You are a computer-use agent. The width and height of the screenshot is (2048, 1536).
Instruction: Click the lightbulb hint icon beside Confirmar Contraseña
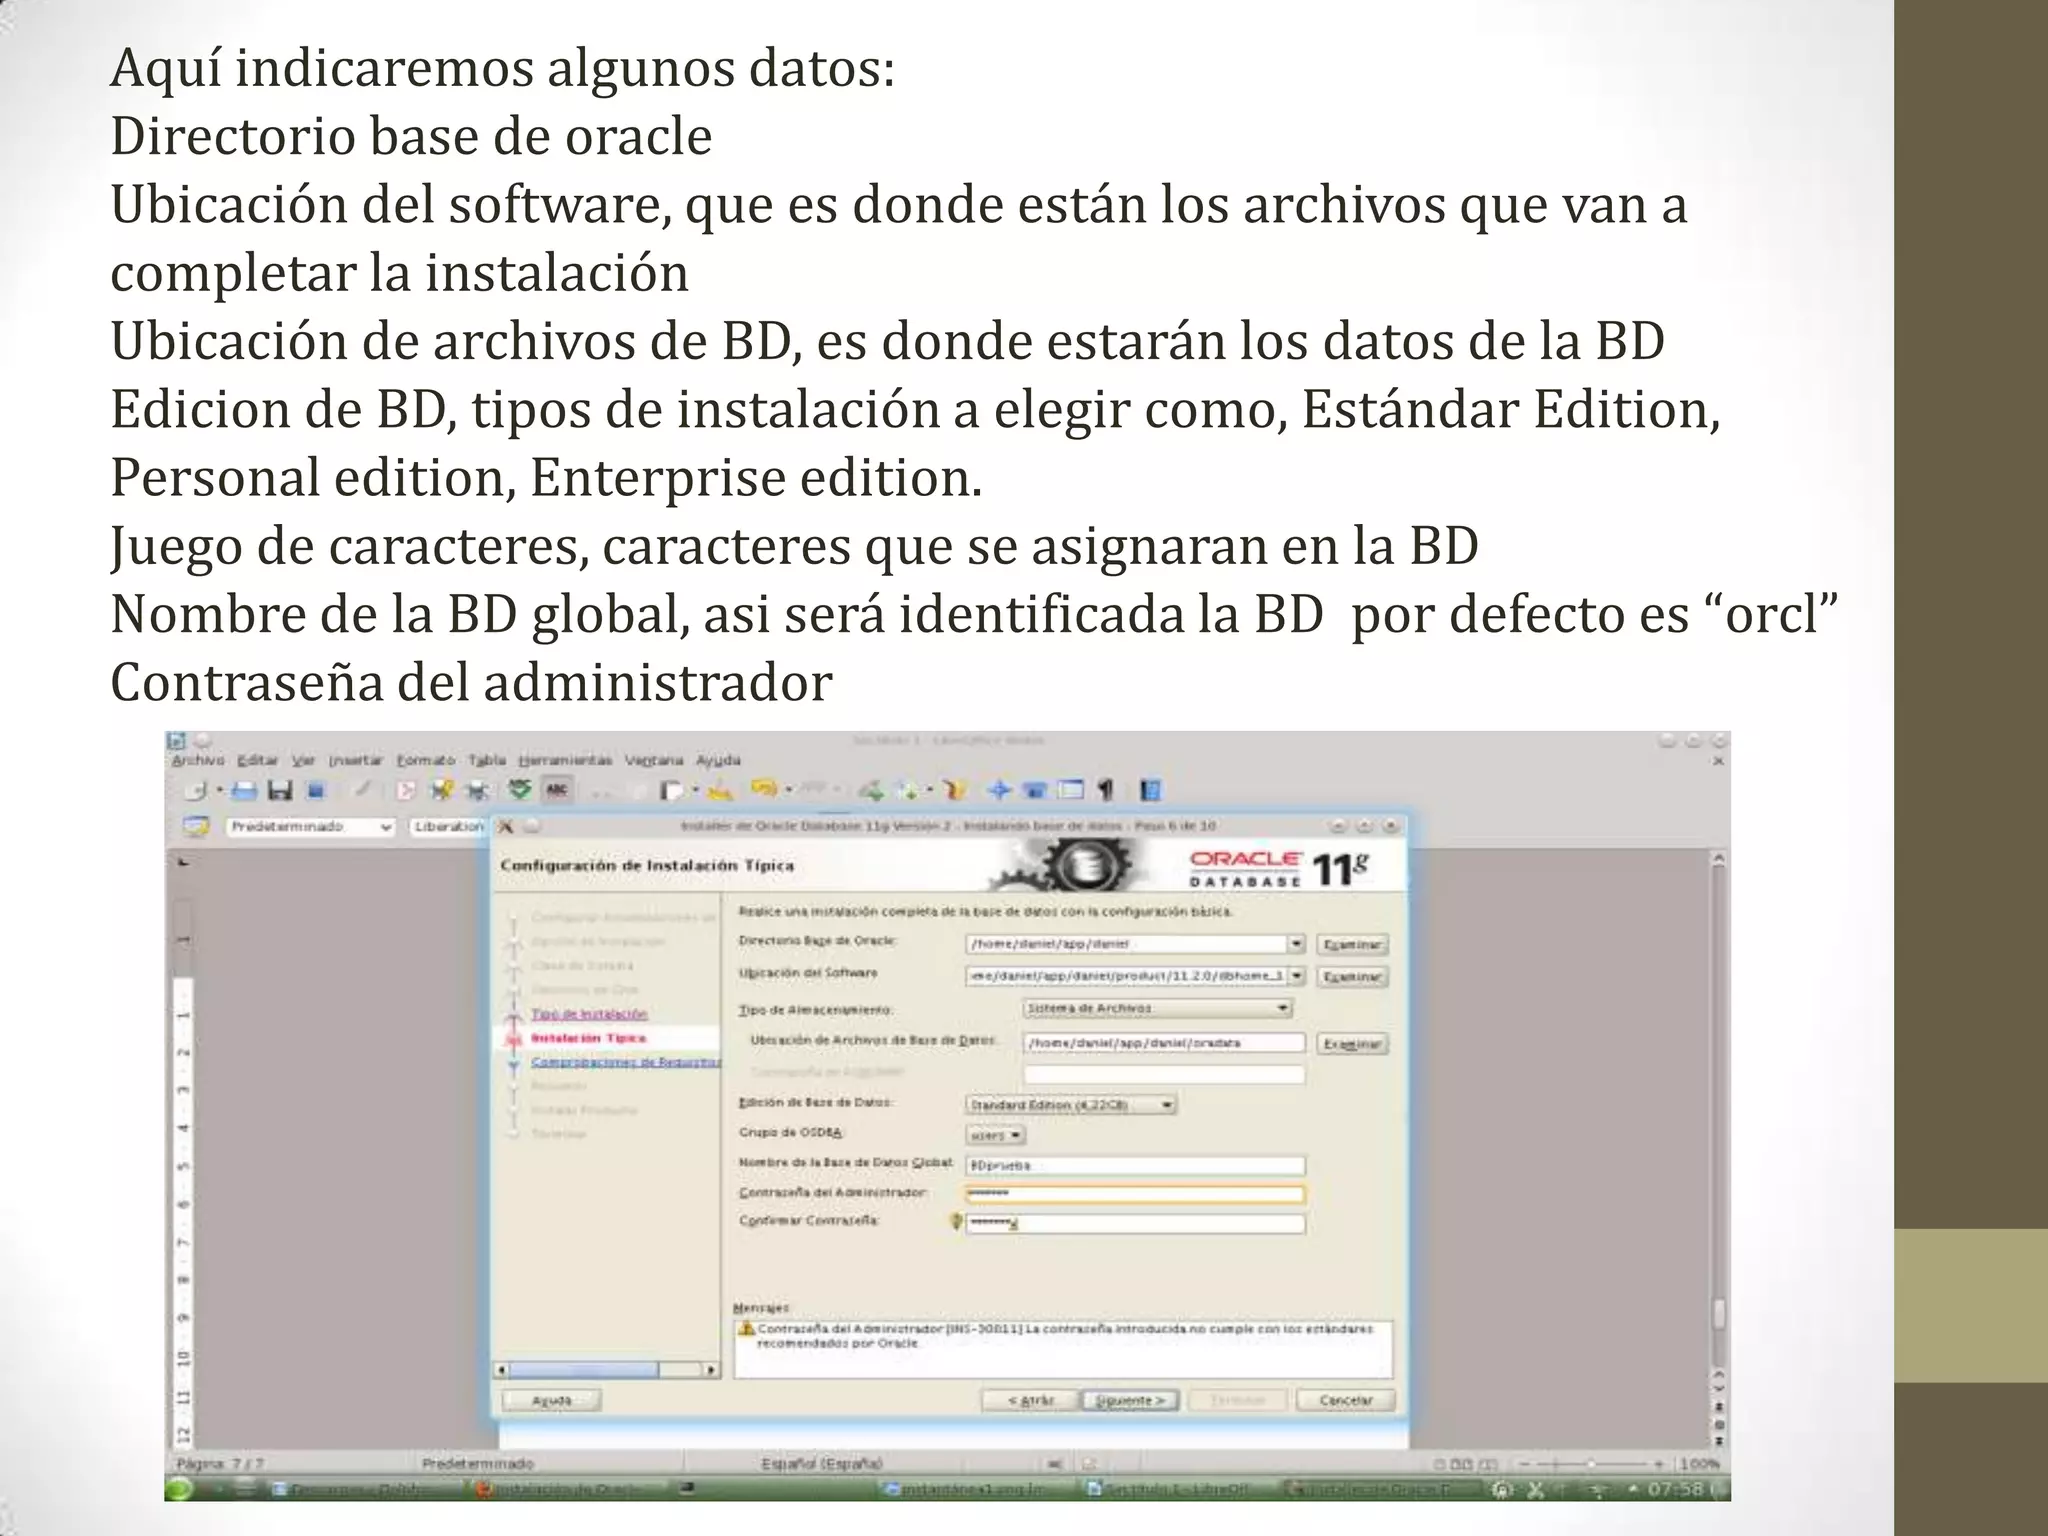point(955,1221)
